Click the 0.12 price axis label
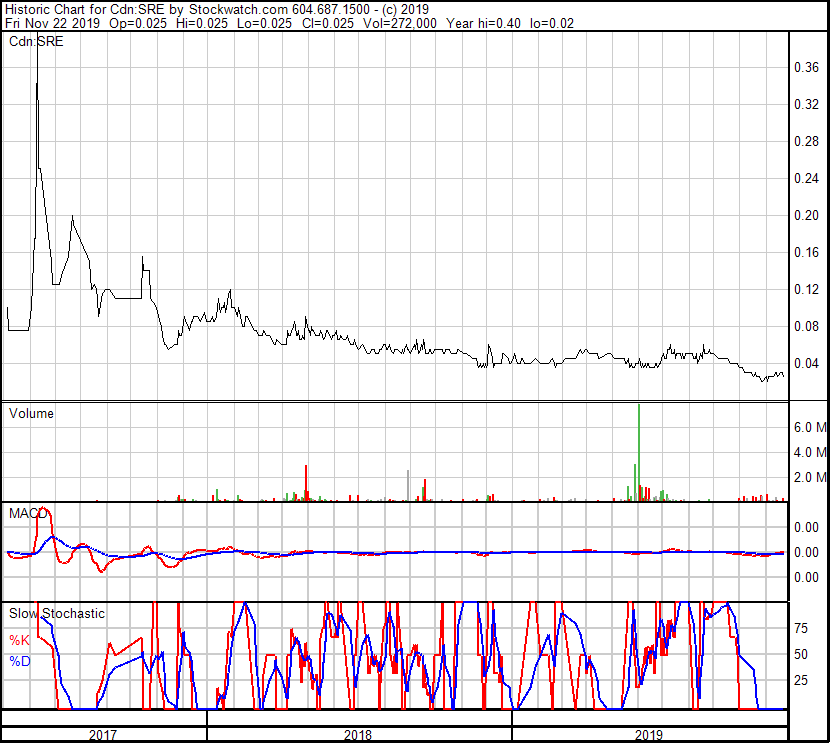The height and width of the screenshot is (743, 830). point(806,289)
